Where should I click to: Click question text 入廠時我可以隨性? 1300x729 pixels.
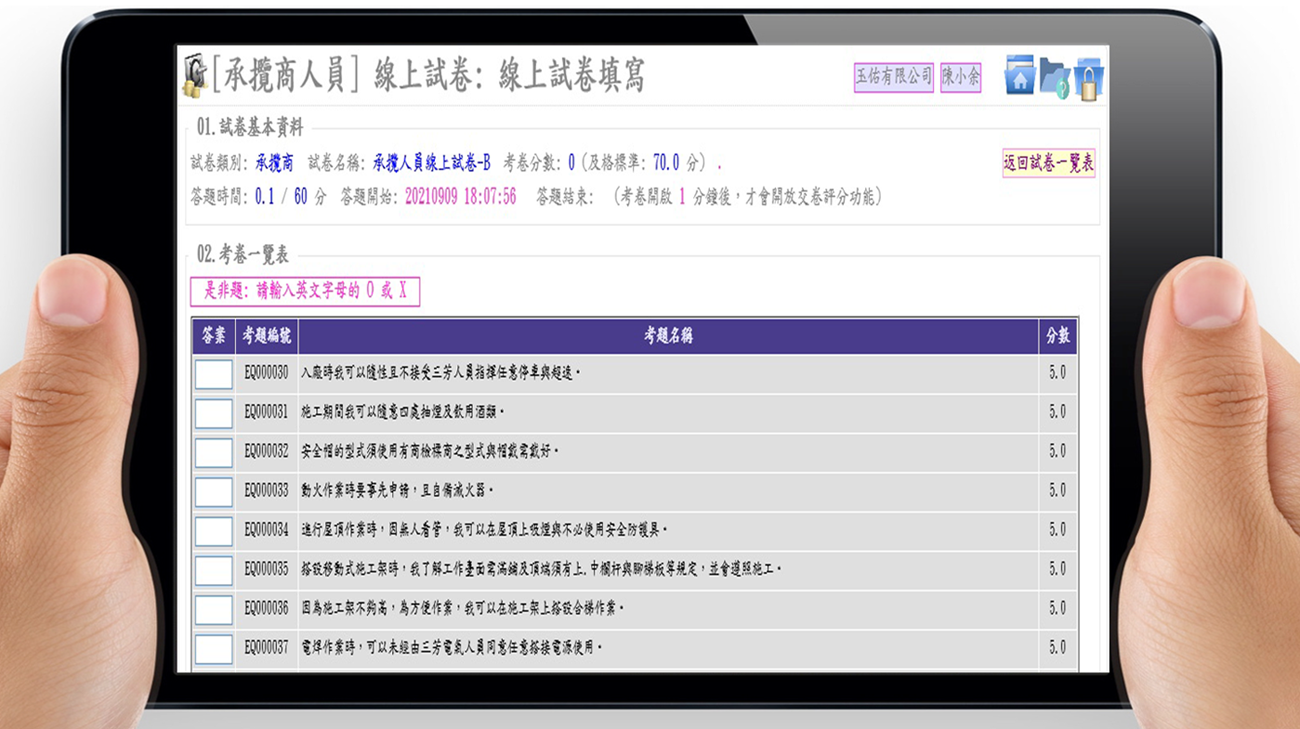[346, 373]
